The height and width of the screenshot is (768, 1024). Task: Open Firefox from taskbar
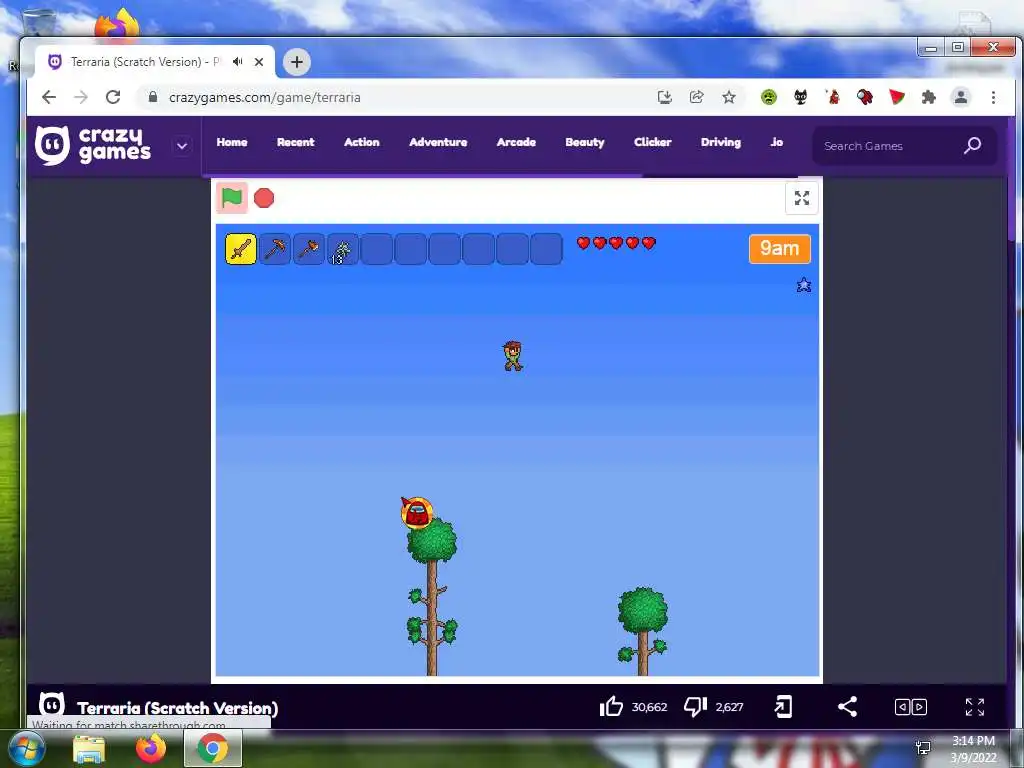pos(151,748)
